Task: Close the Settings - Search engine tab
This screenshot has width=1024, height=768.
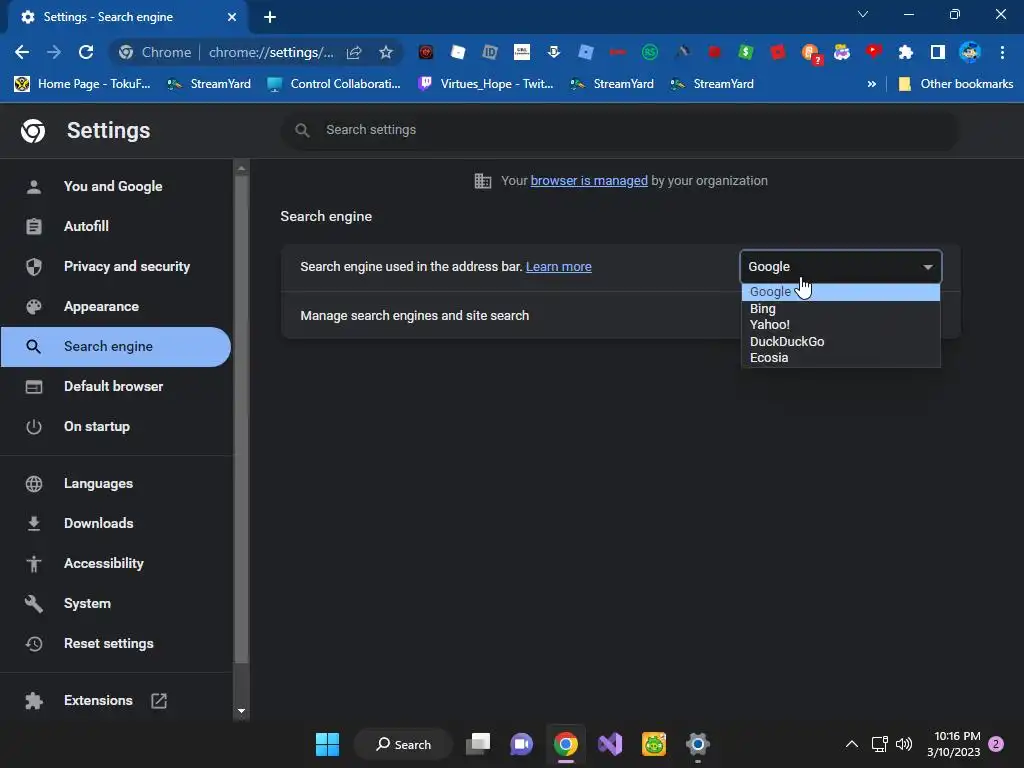Action: (232, 17)
